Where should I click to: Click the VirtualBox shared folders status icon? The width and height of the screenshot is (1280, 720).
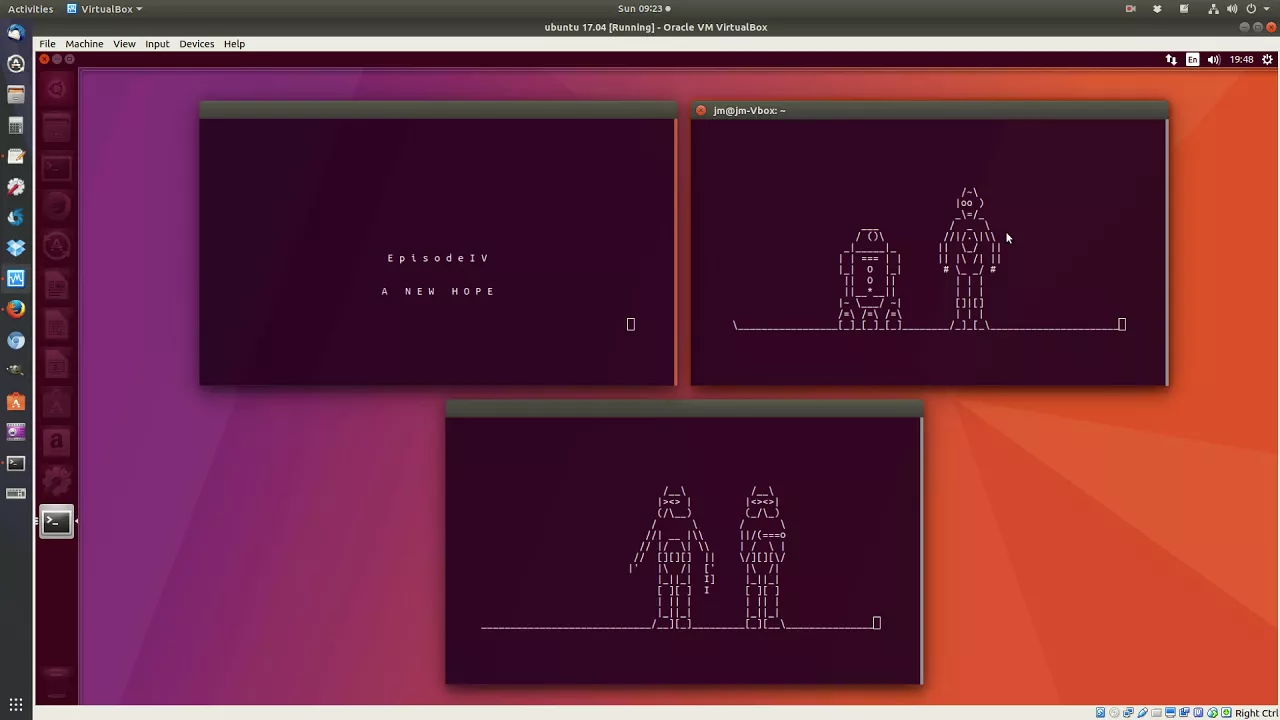click(x=1156, y=713)
